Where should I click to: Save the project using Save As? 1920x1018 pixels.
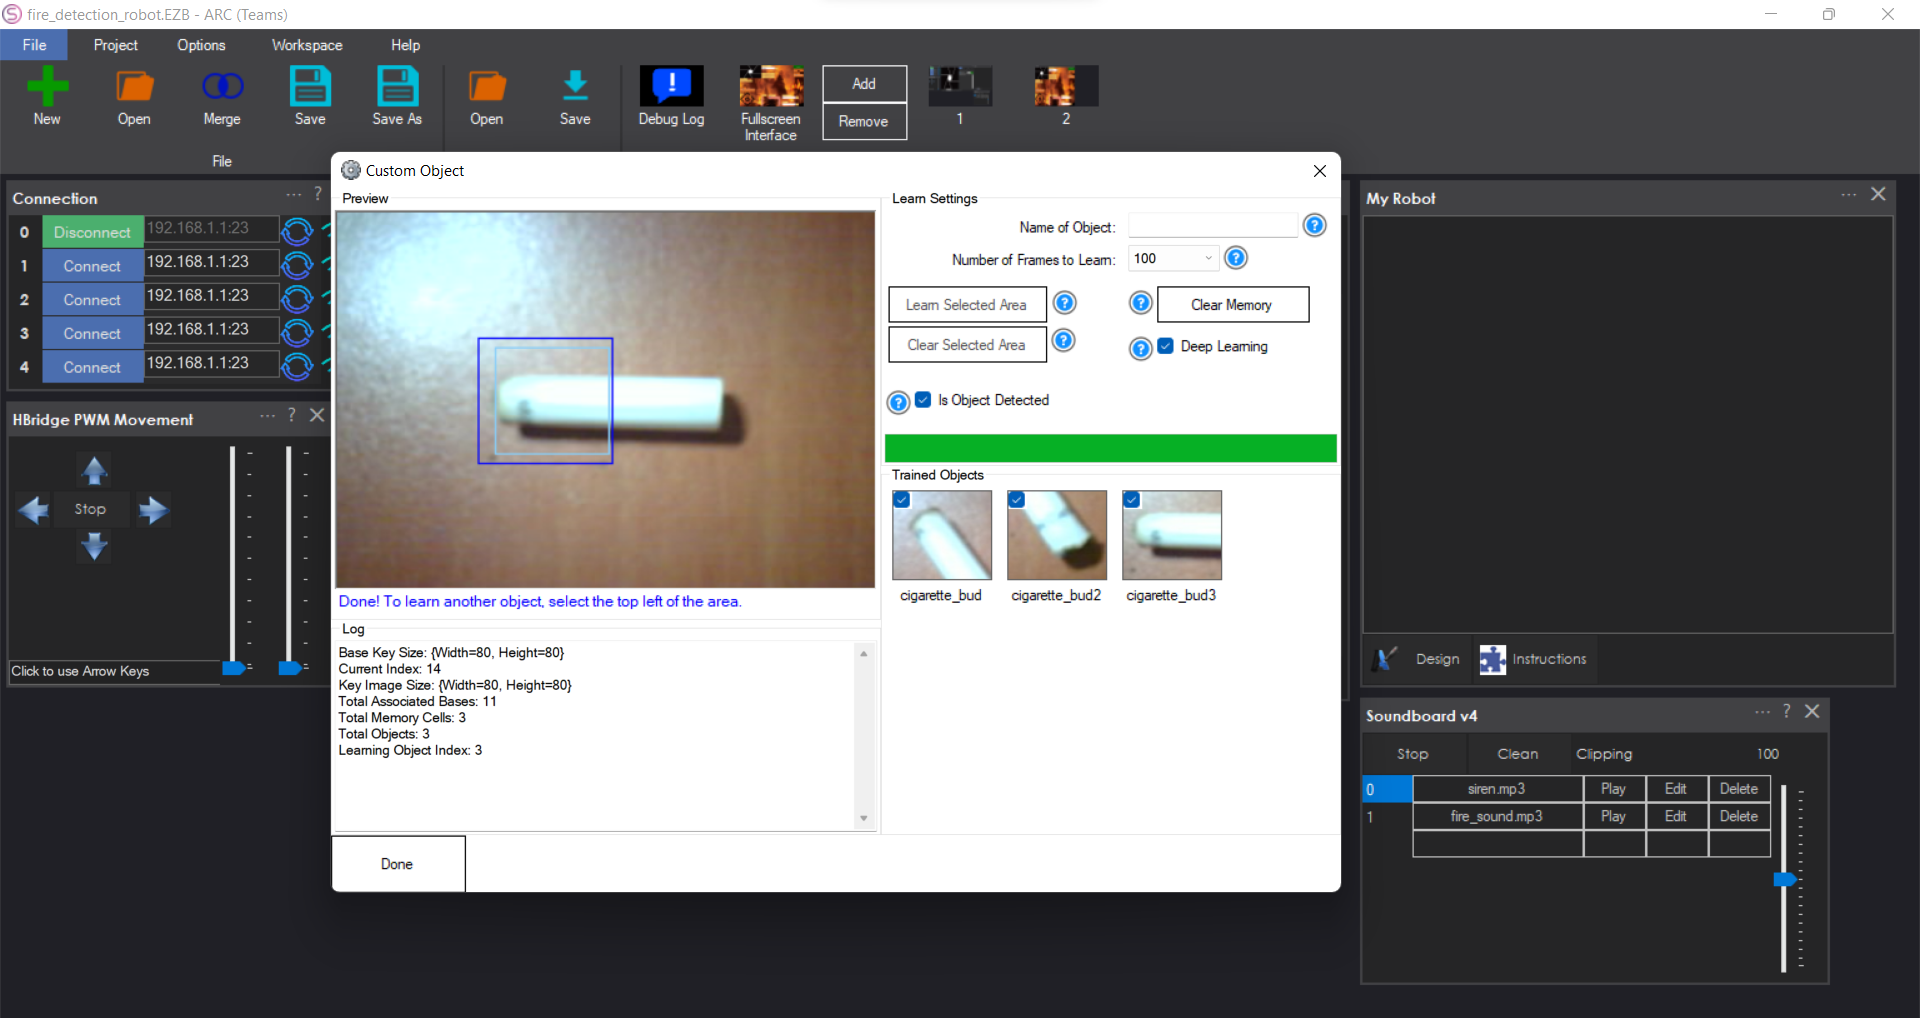tap(397, 96)
